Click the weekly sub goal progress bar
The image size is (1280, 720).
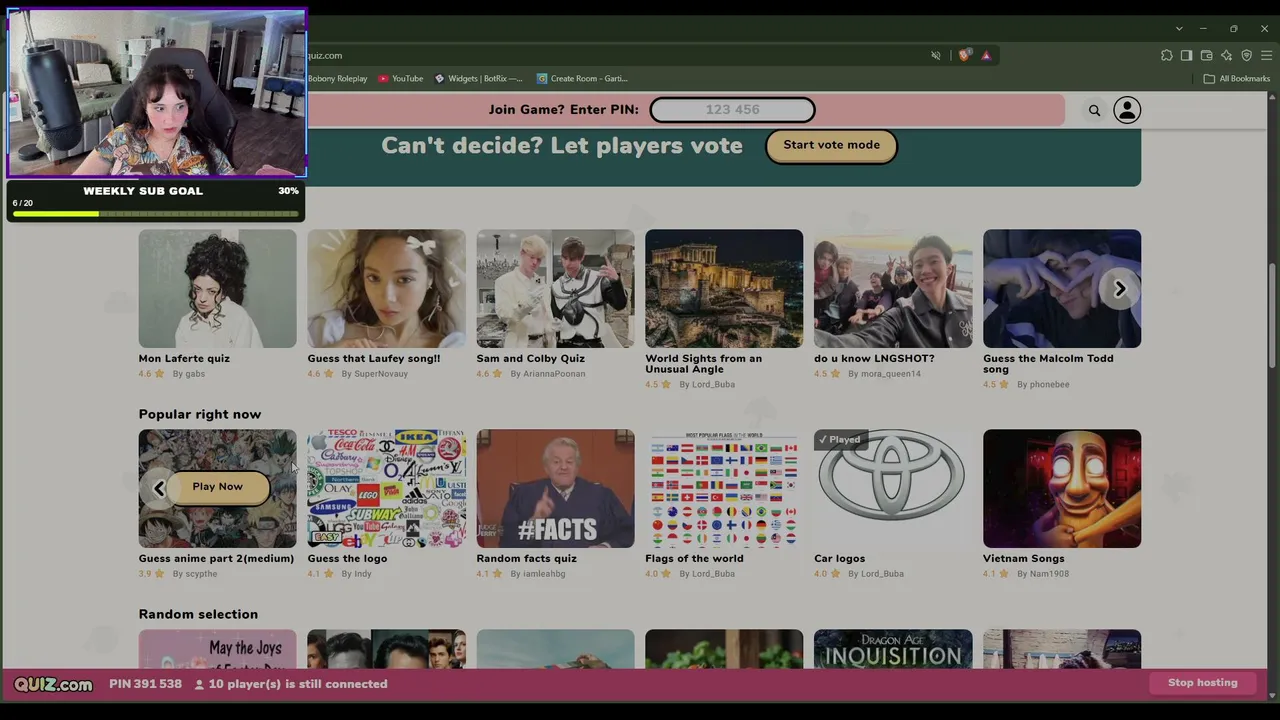coord(155,213)
